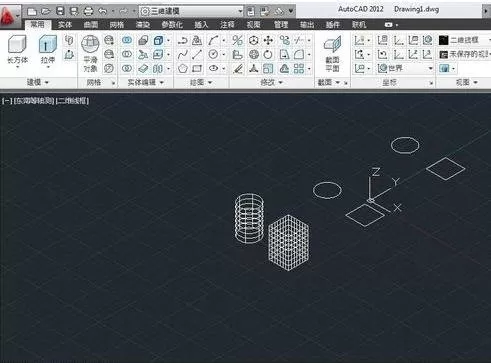
Task: Switch to the 输出 ribbon tab
Action: click(307, 25)
